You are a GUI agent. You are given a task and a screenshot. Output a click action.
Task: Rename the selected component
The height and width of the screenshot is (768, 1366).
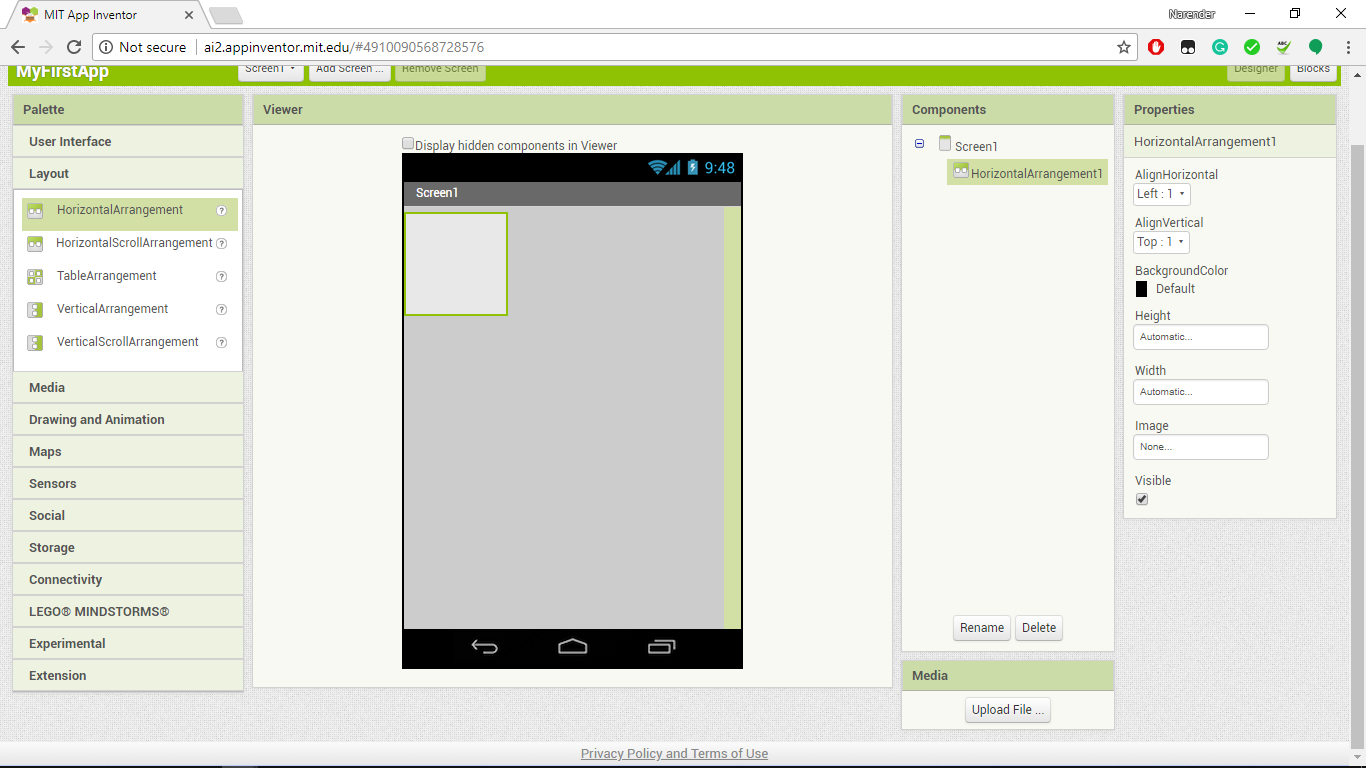982,628
